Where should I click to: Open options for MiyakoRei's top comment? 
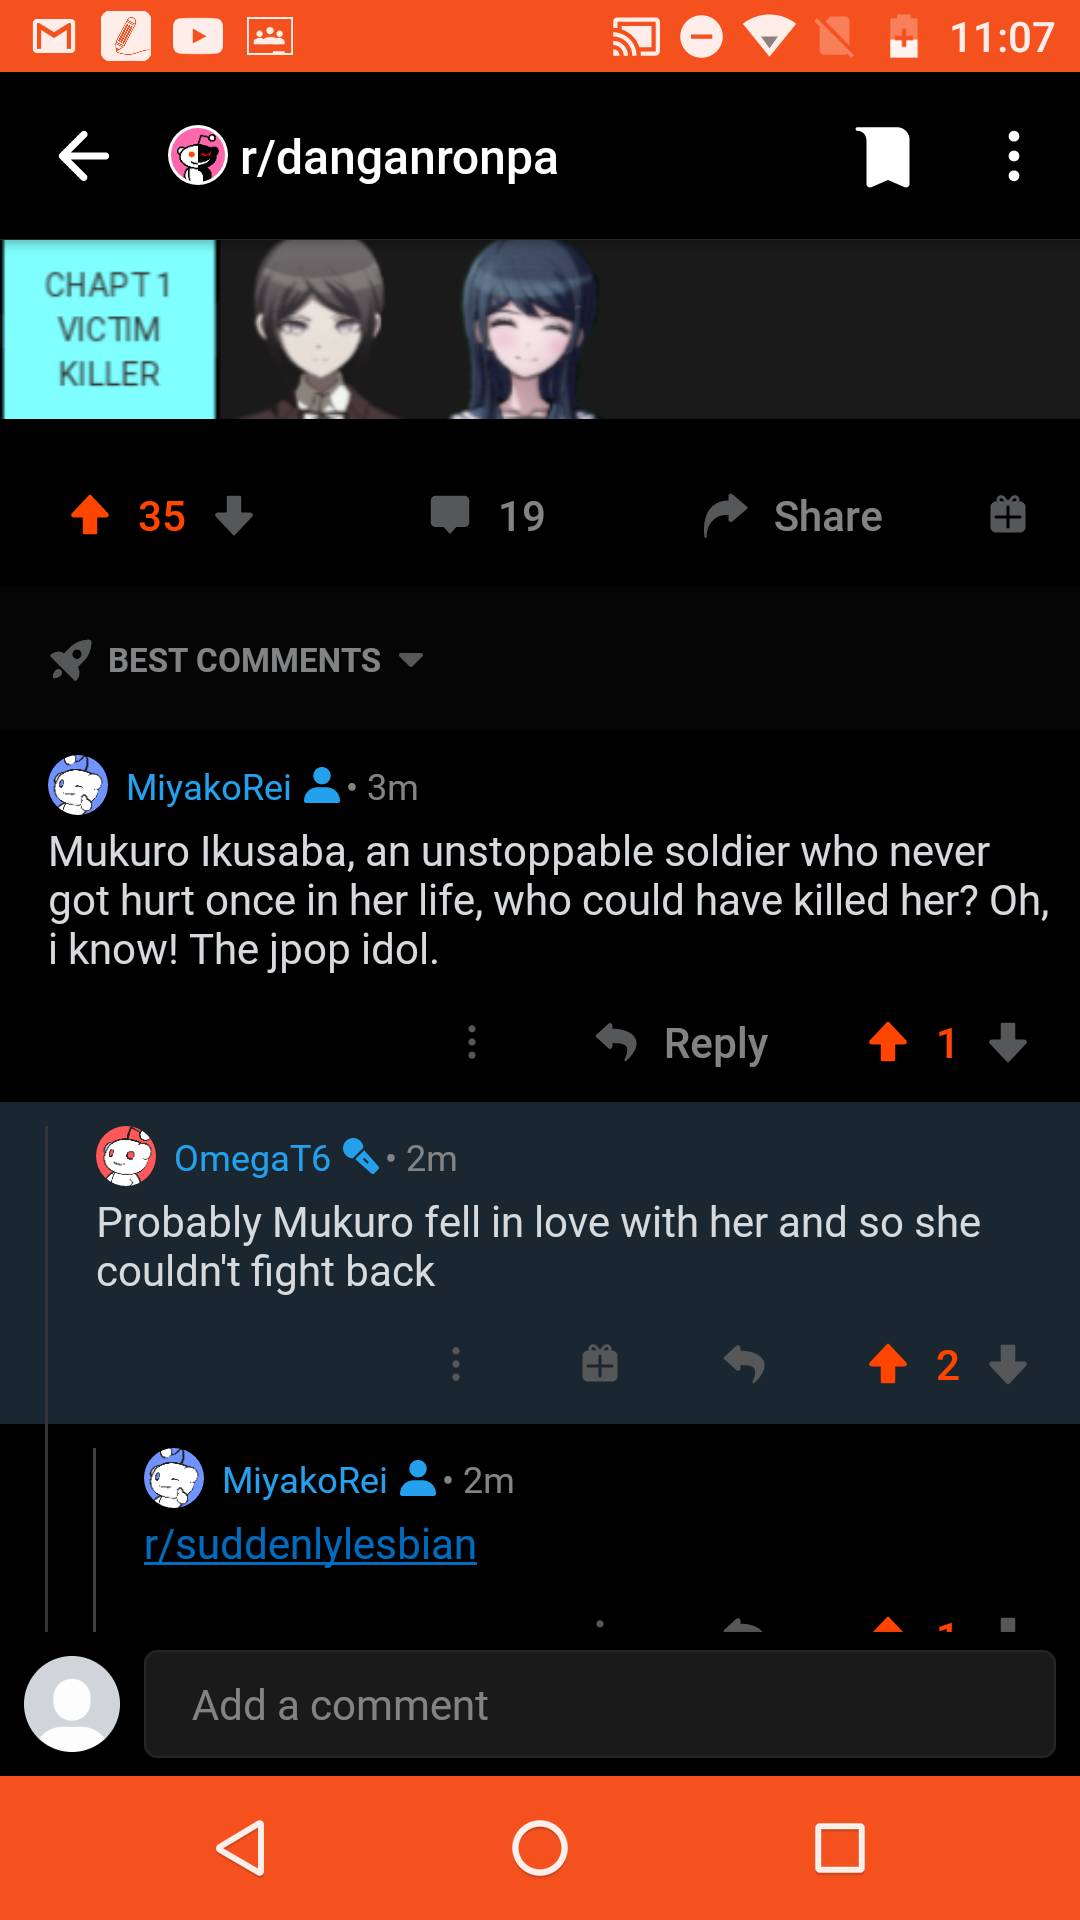(x=472, y=1043)
